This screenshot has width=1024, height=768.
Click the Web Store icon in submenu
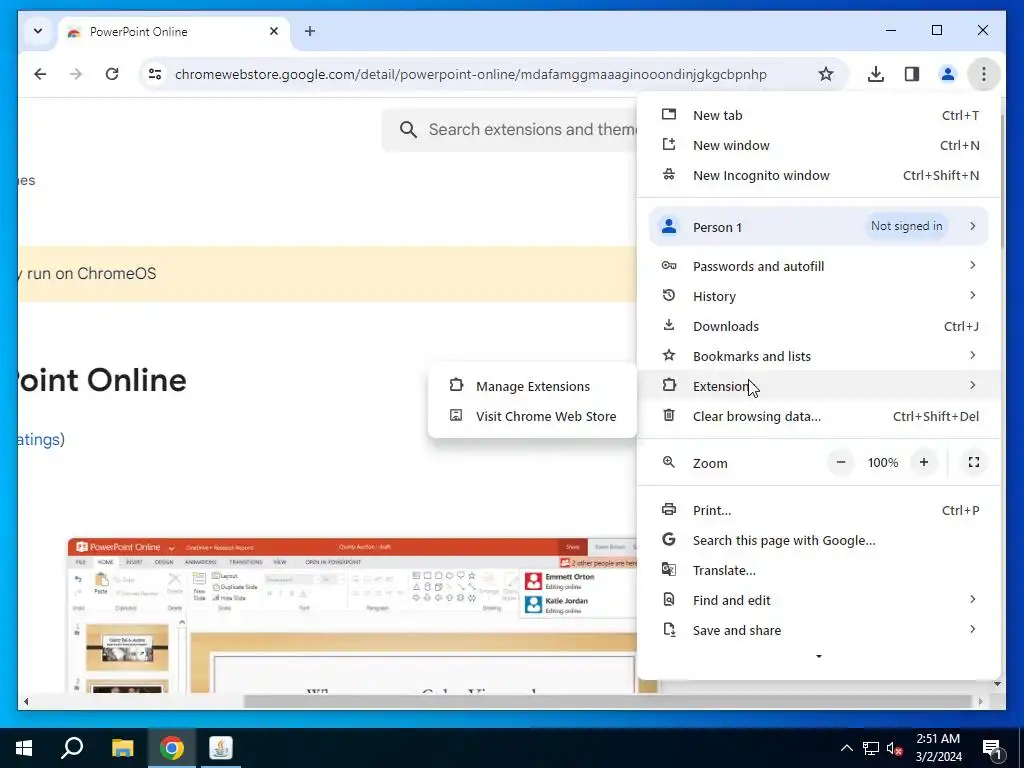click(x=456, y=415)
